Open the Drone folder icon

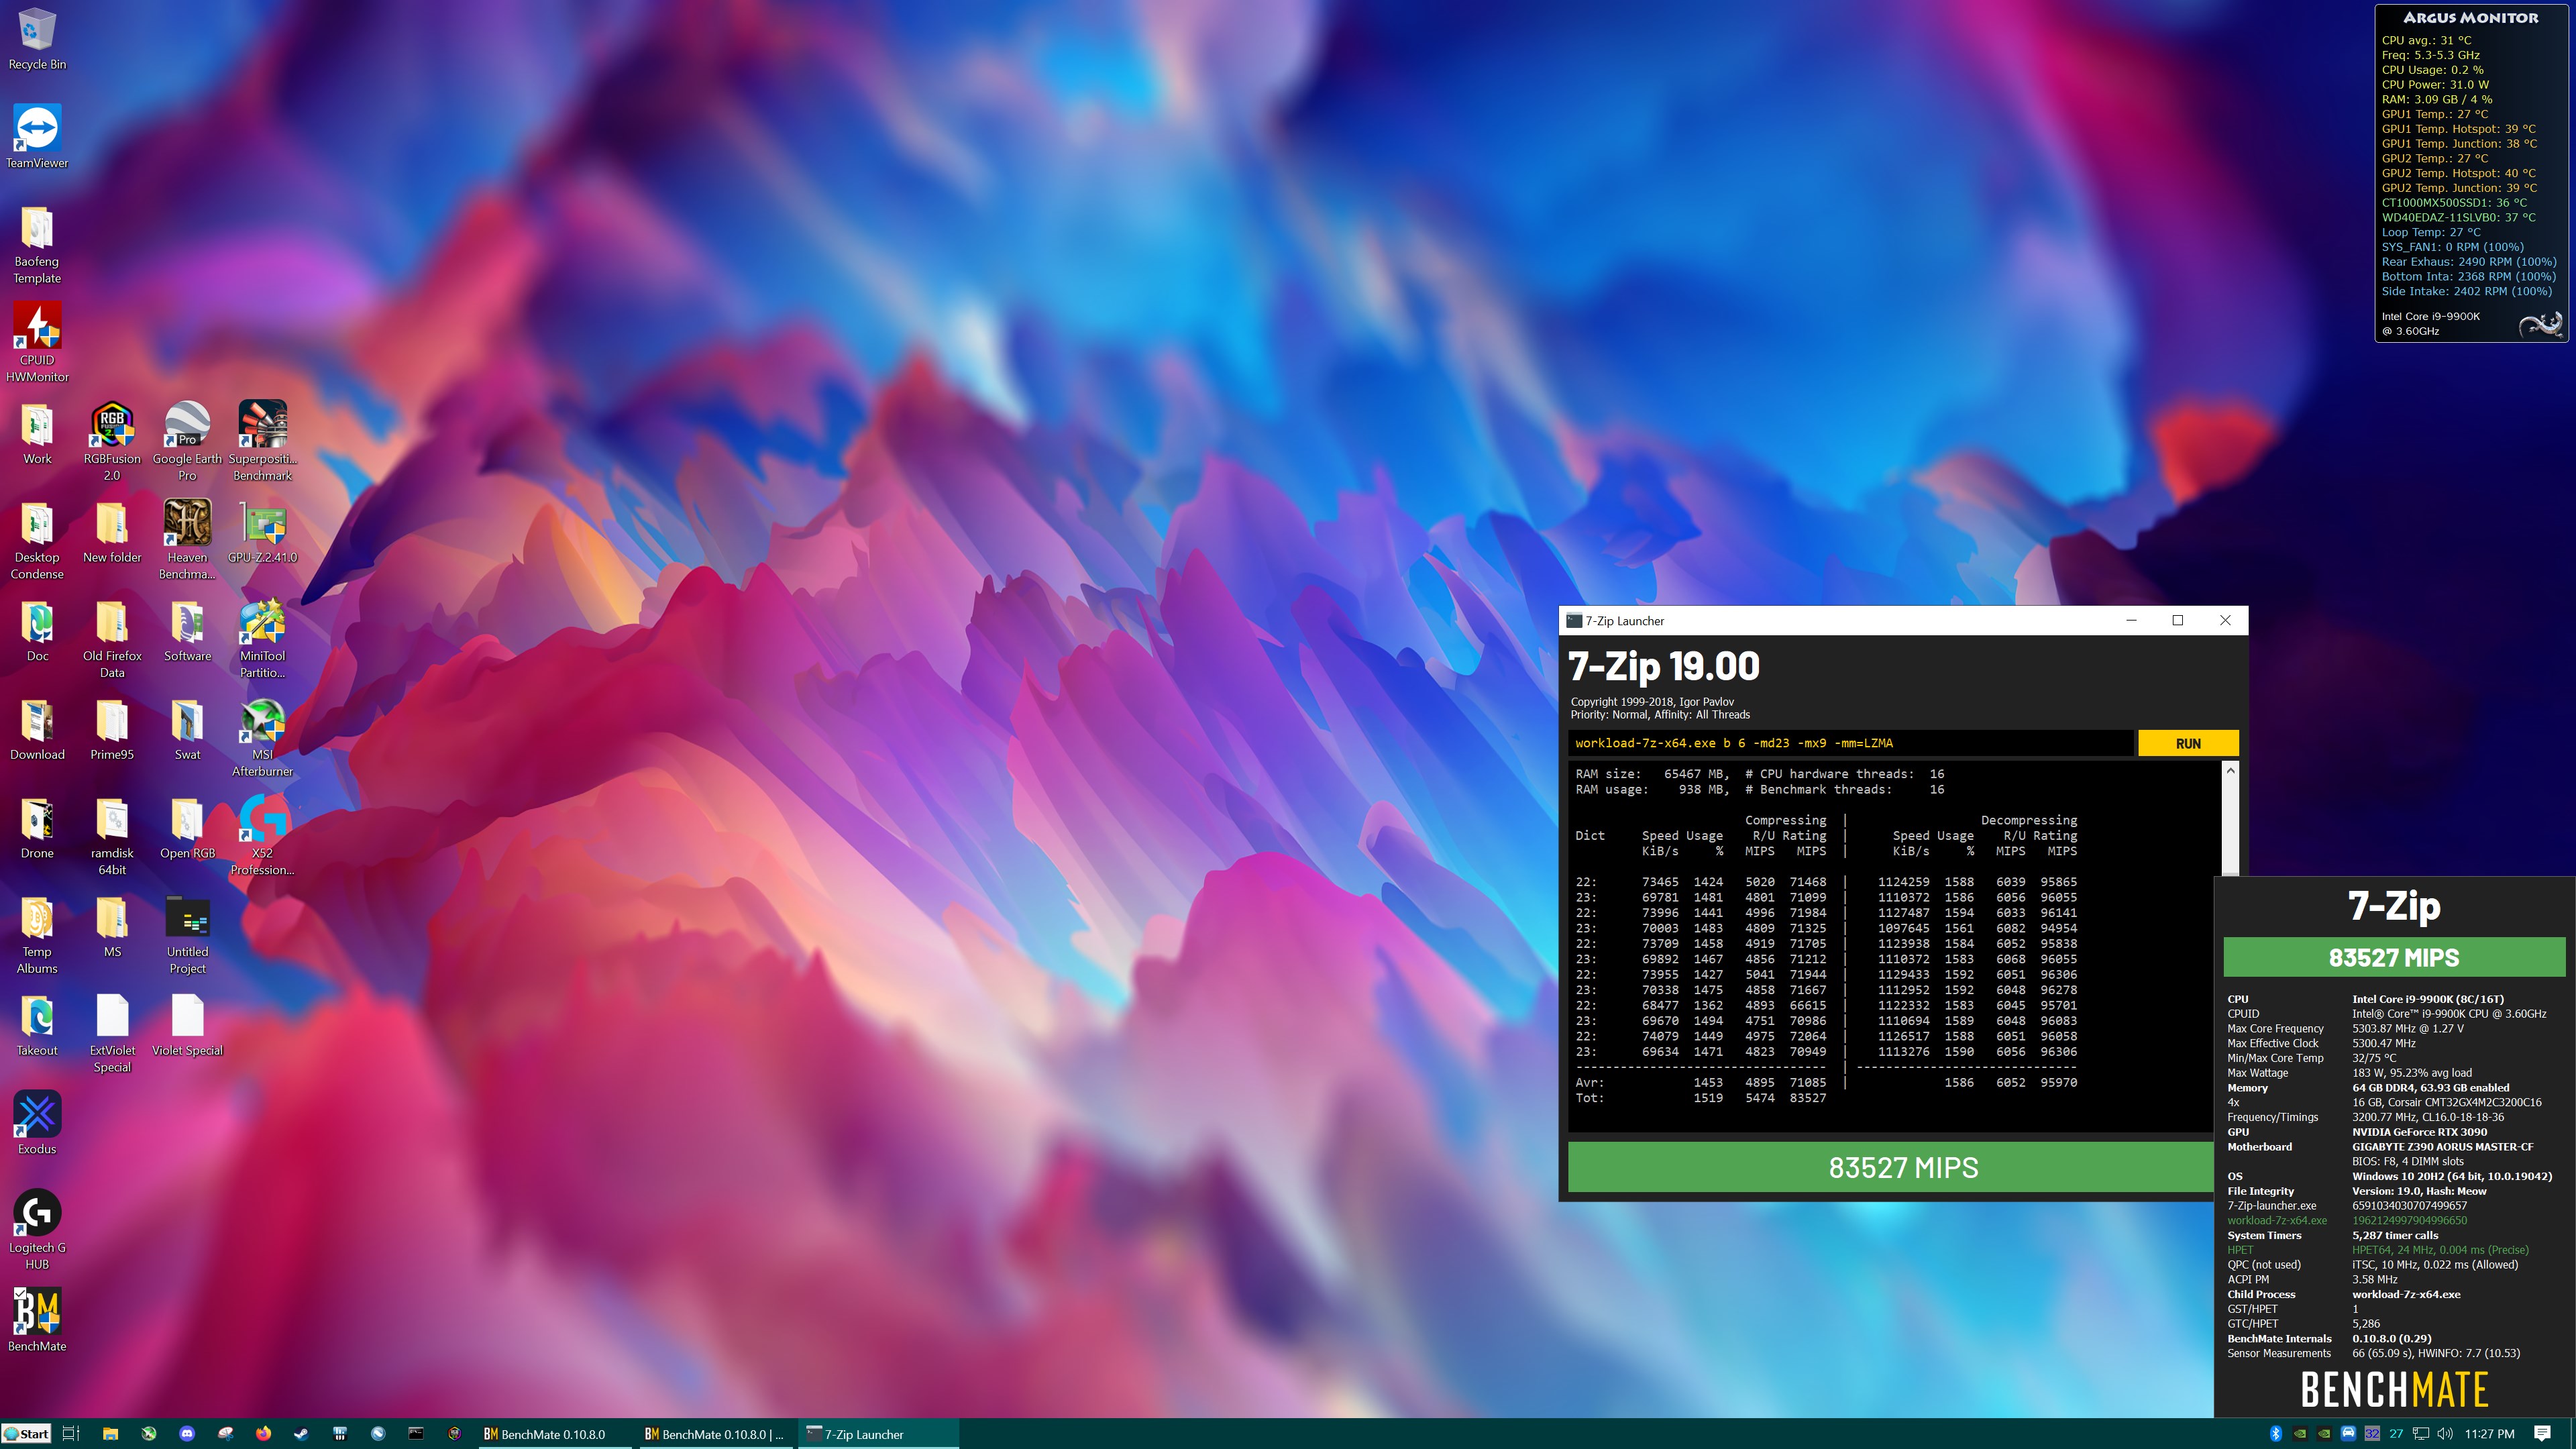[x=37, y=828]
